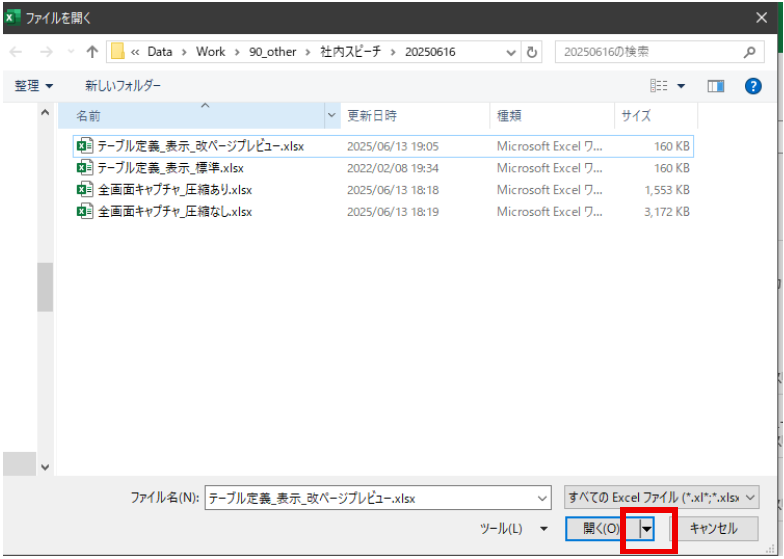
Task: Refresh the current folder view
Action: click(533, 52)
